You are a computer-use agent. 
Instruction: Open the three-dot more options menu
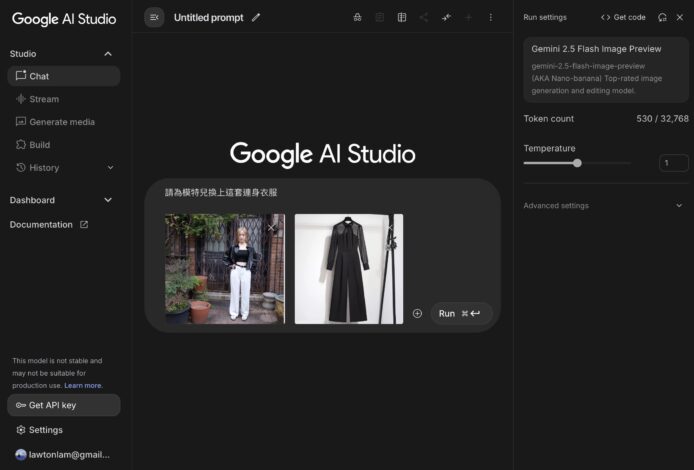coord(490,17)
